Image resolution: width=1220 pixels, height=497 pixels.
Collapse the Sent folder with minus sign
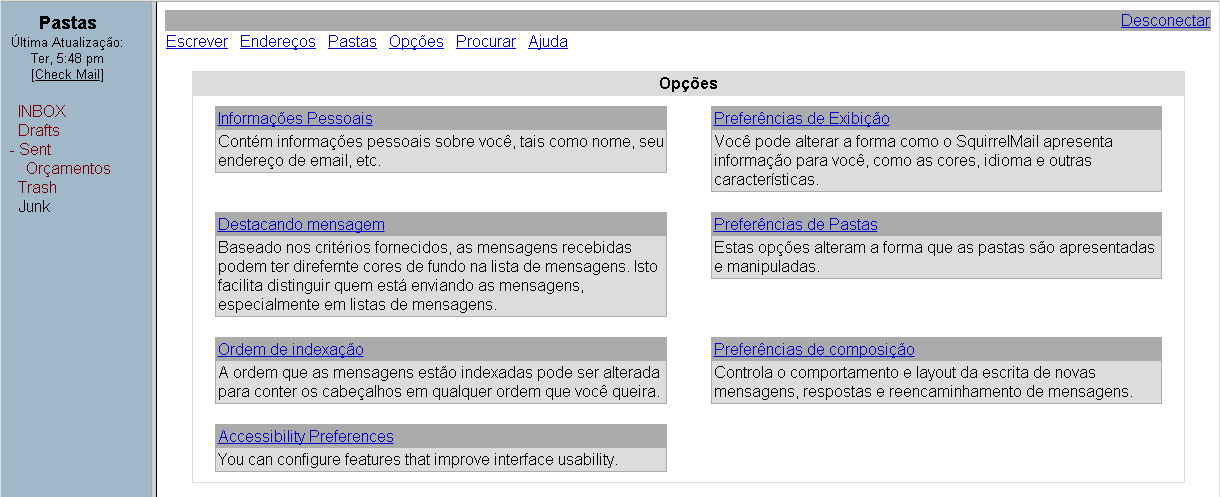(12, 150)
